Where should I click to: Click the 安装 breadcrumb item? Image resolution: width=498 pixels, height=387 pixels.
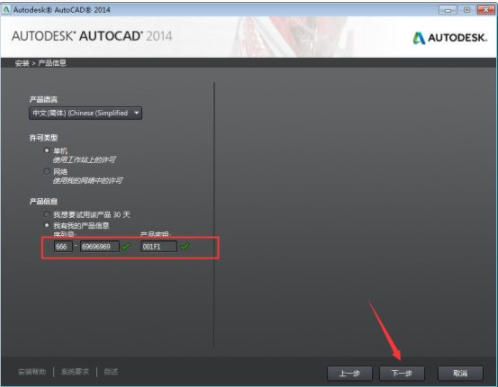point(22,63)
